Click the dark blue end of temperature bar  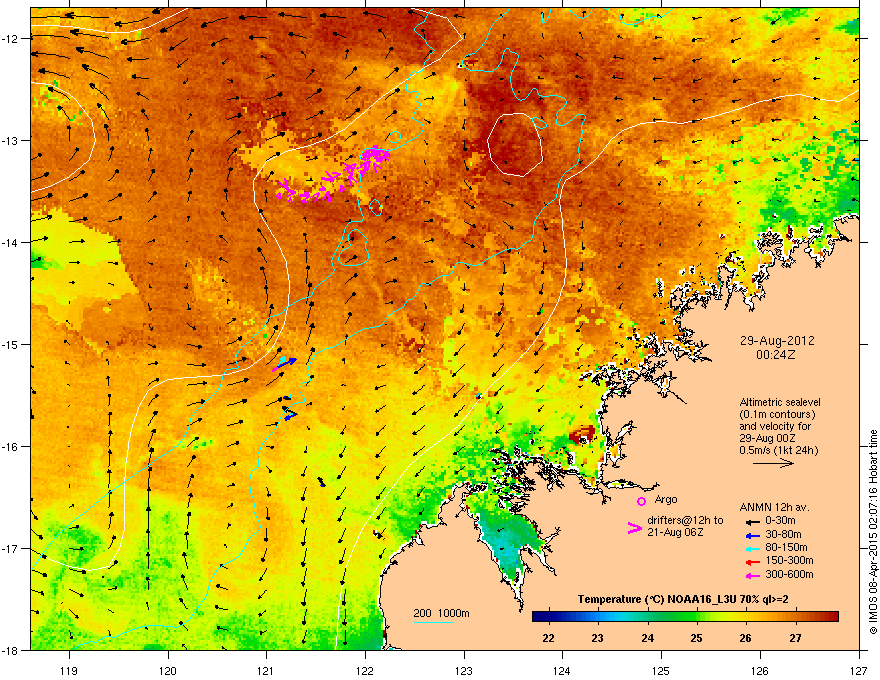point(538,616)
